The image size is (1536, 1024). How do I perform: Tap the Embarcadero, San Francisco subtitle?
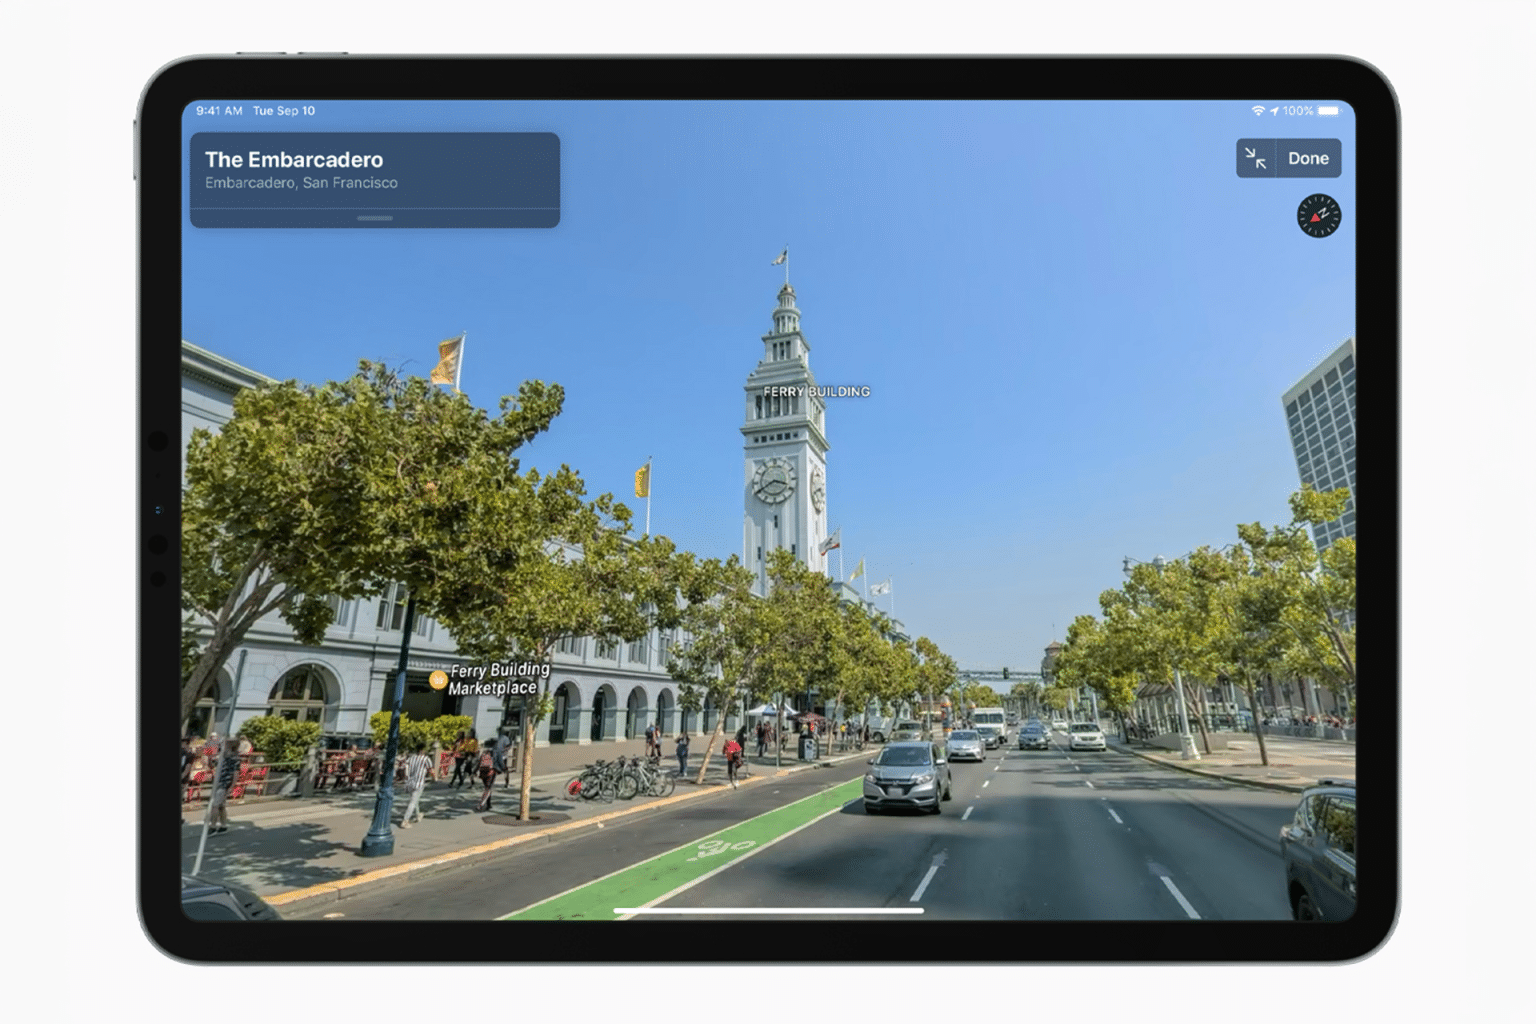click(301, 182)
